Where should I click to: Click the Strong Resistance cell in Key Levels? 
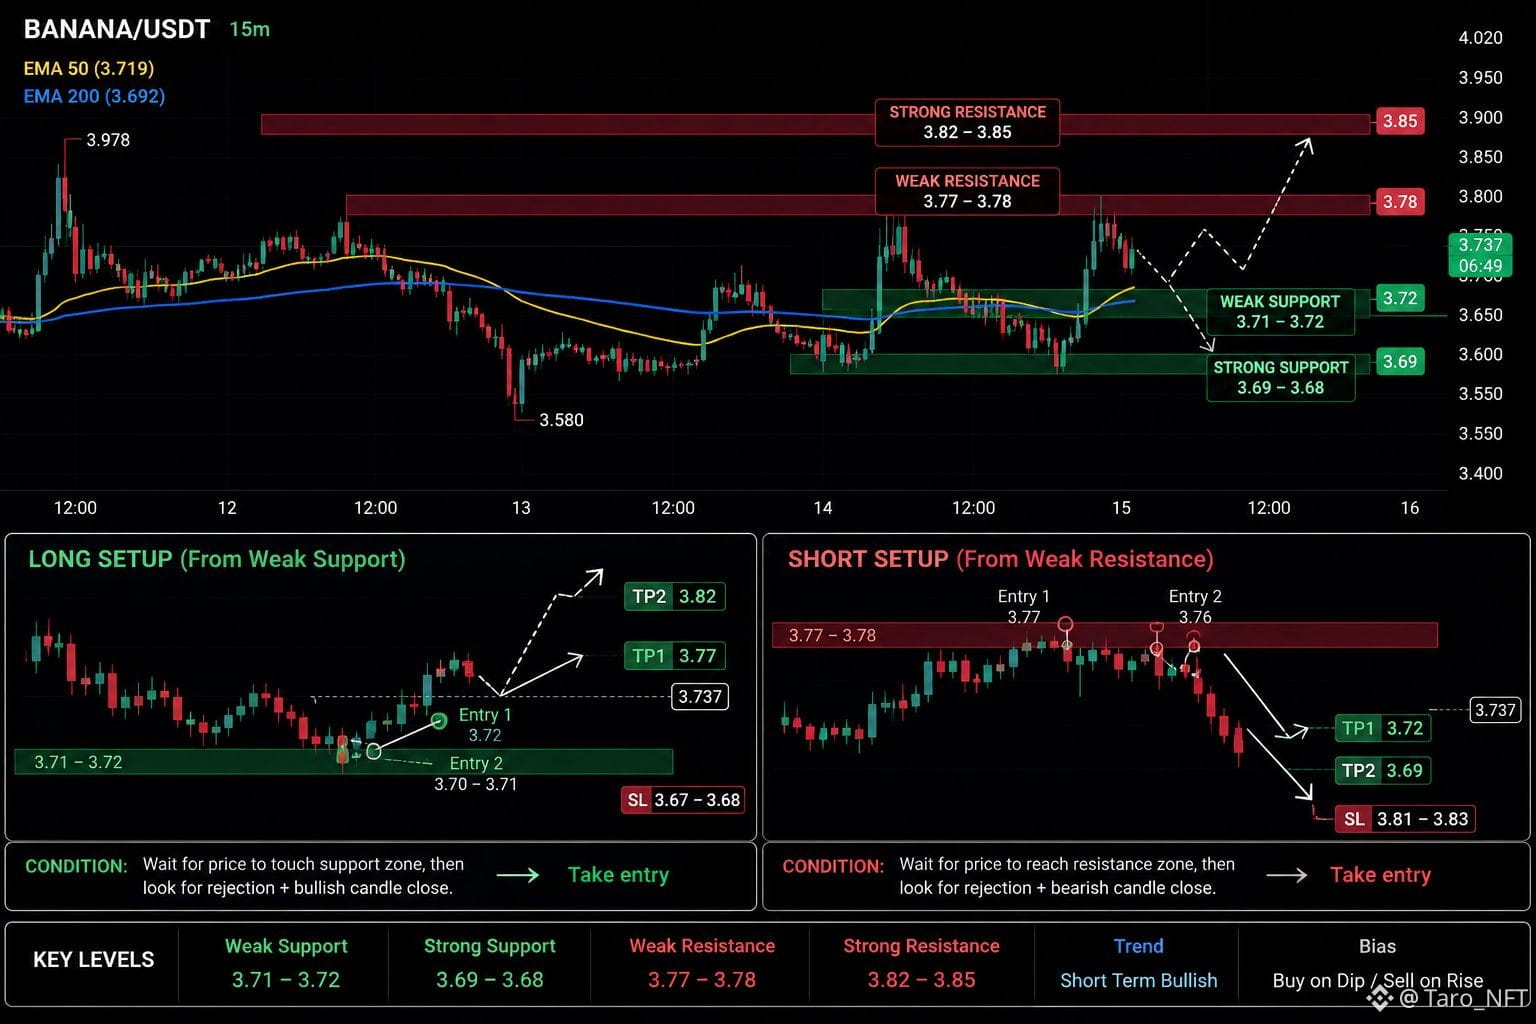pyautogui.click(x=921, y=963)
